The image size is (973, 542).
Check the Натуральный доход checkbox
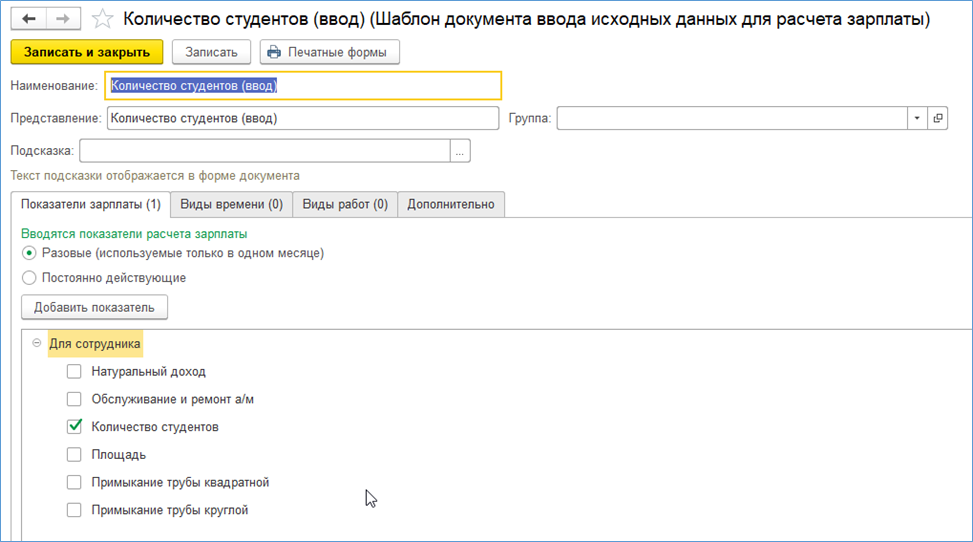74,372
